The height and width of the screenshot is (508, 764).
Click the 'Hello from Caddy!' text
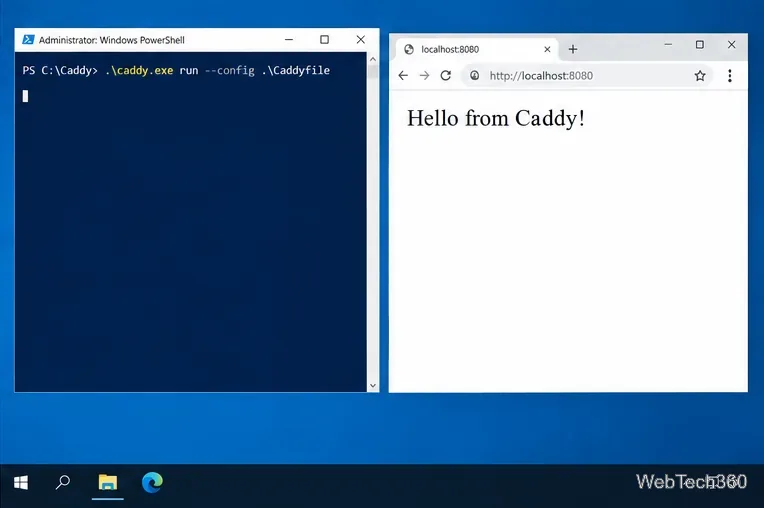pos(496,118)
